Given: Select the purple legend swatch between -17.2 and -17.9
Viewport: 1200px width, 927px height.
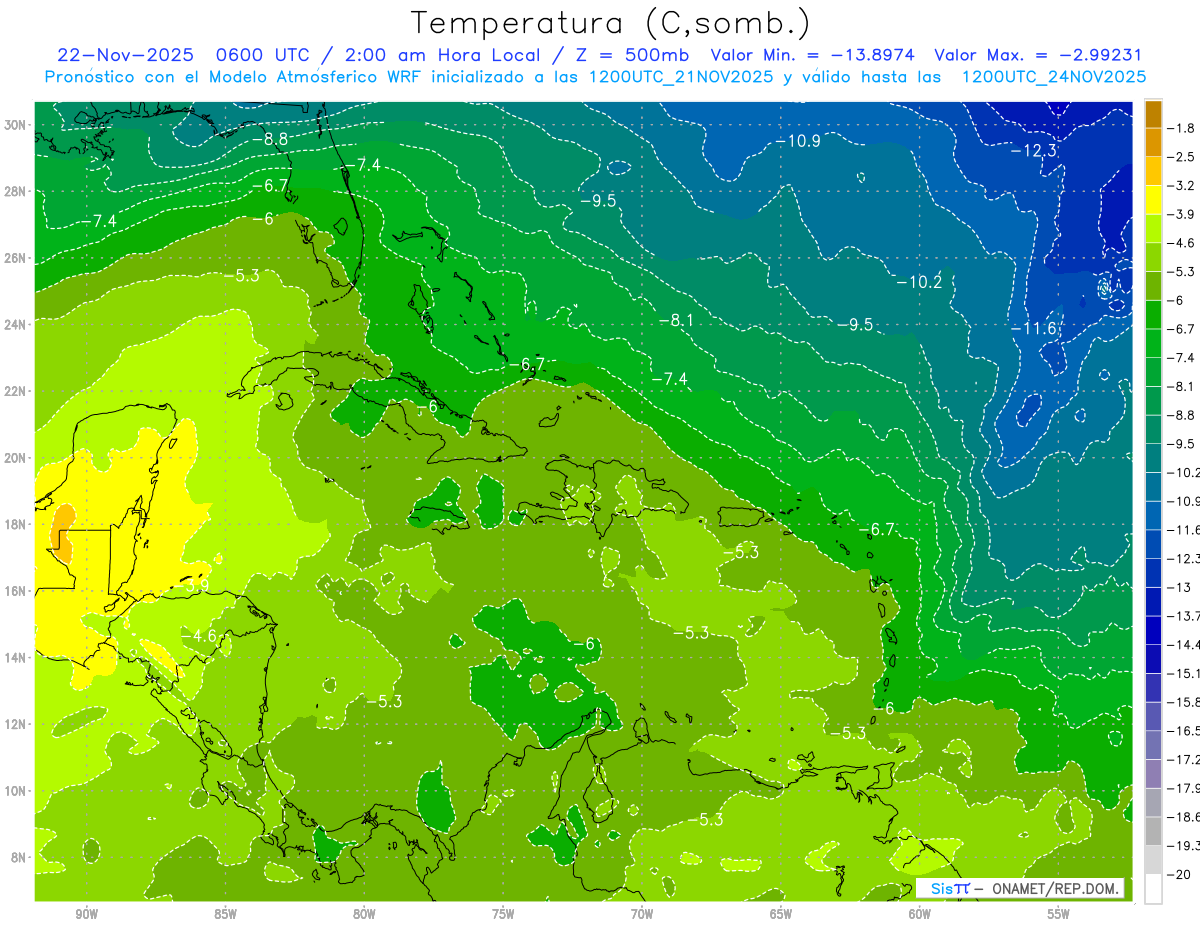Looking at the screenshot, I should (1154, 773).
